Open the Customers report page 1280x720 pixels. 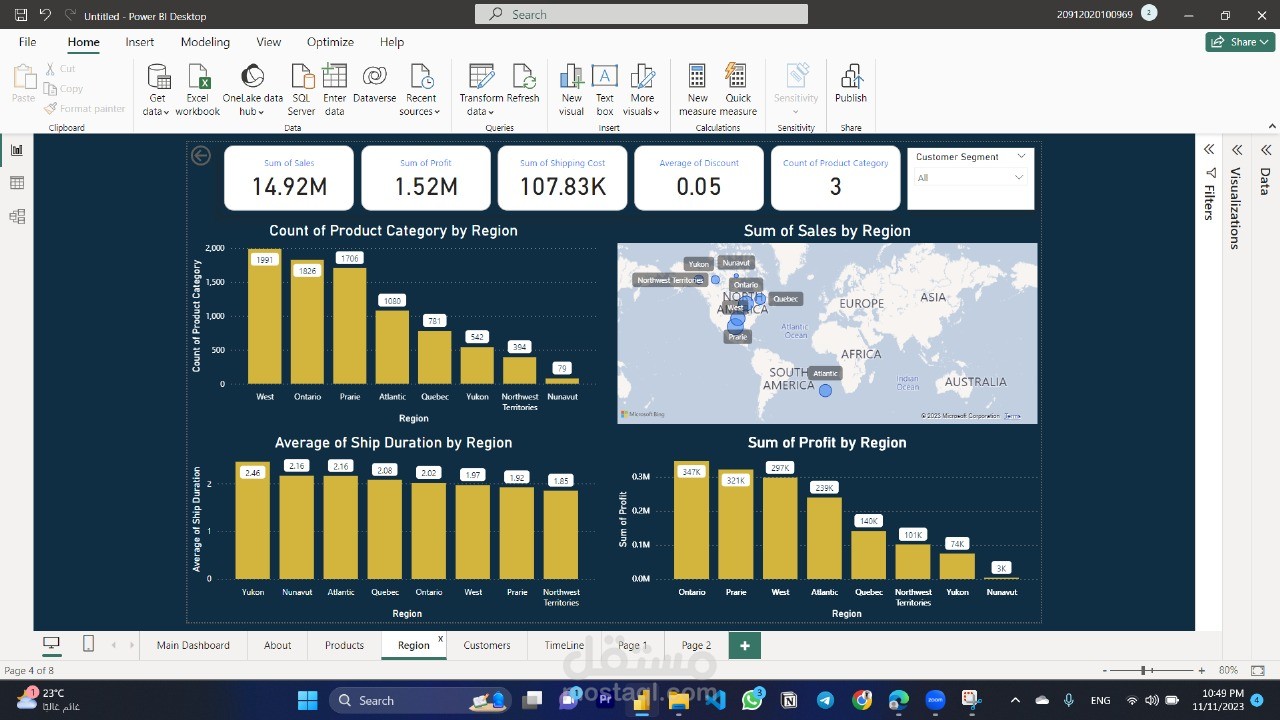point(486,645)
